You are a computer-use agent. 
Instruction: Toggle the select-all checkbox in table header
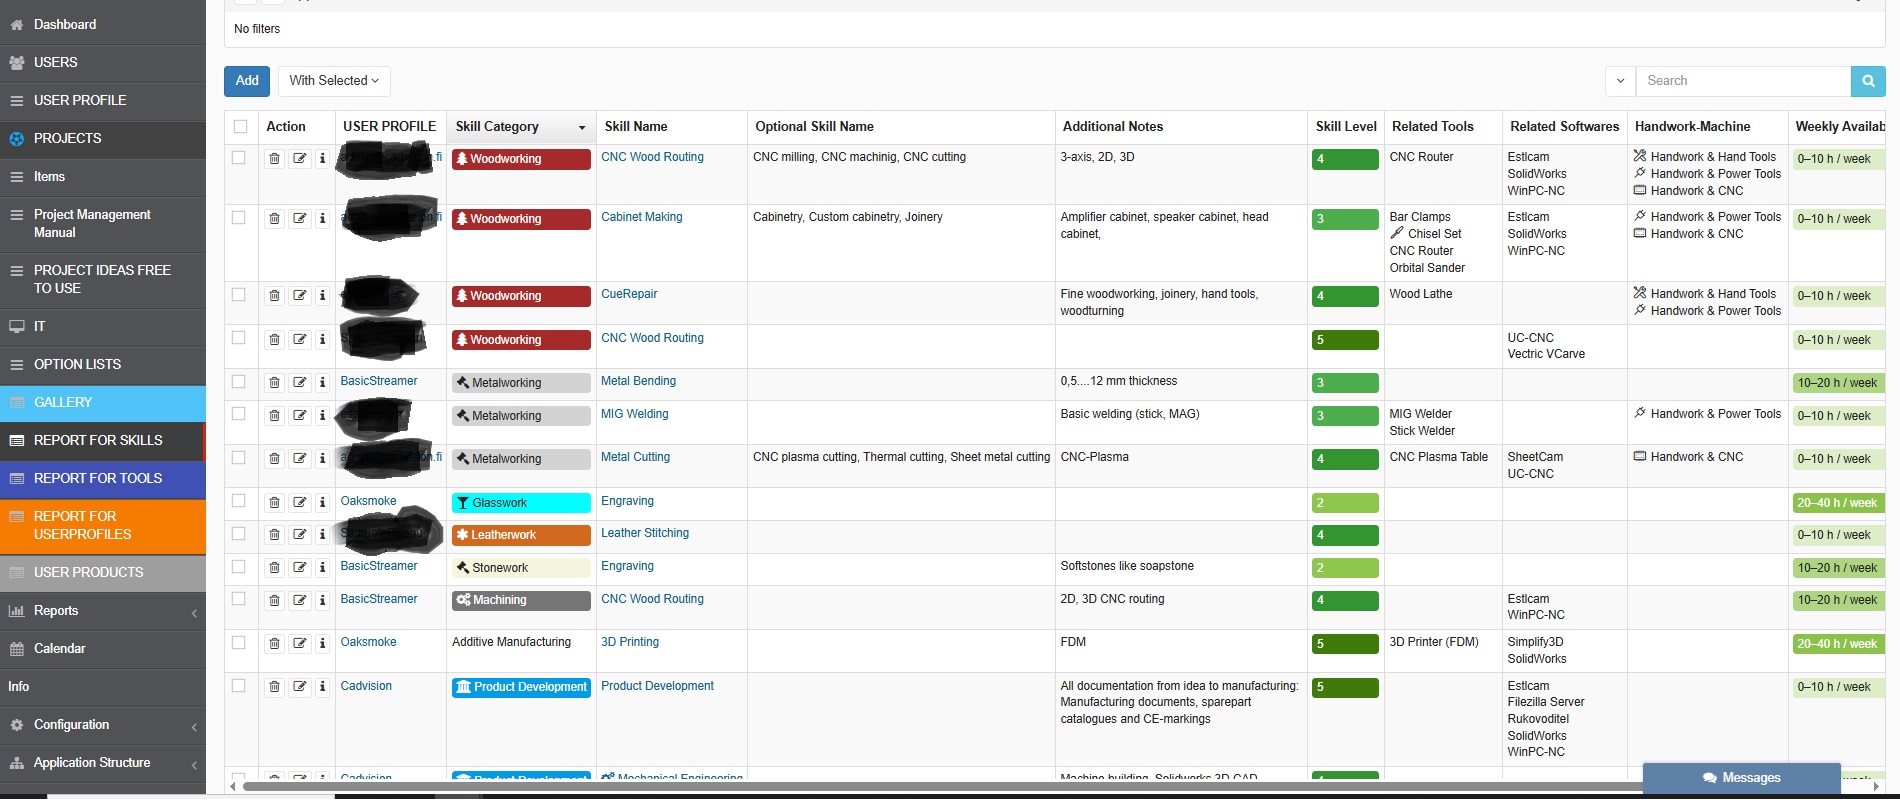coord(240,126)
